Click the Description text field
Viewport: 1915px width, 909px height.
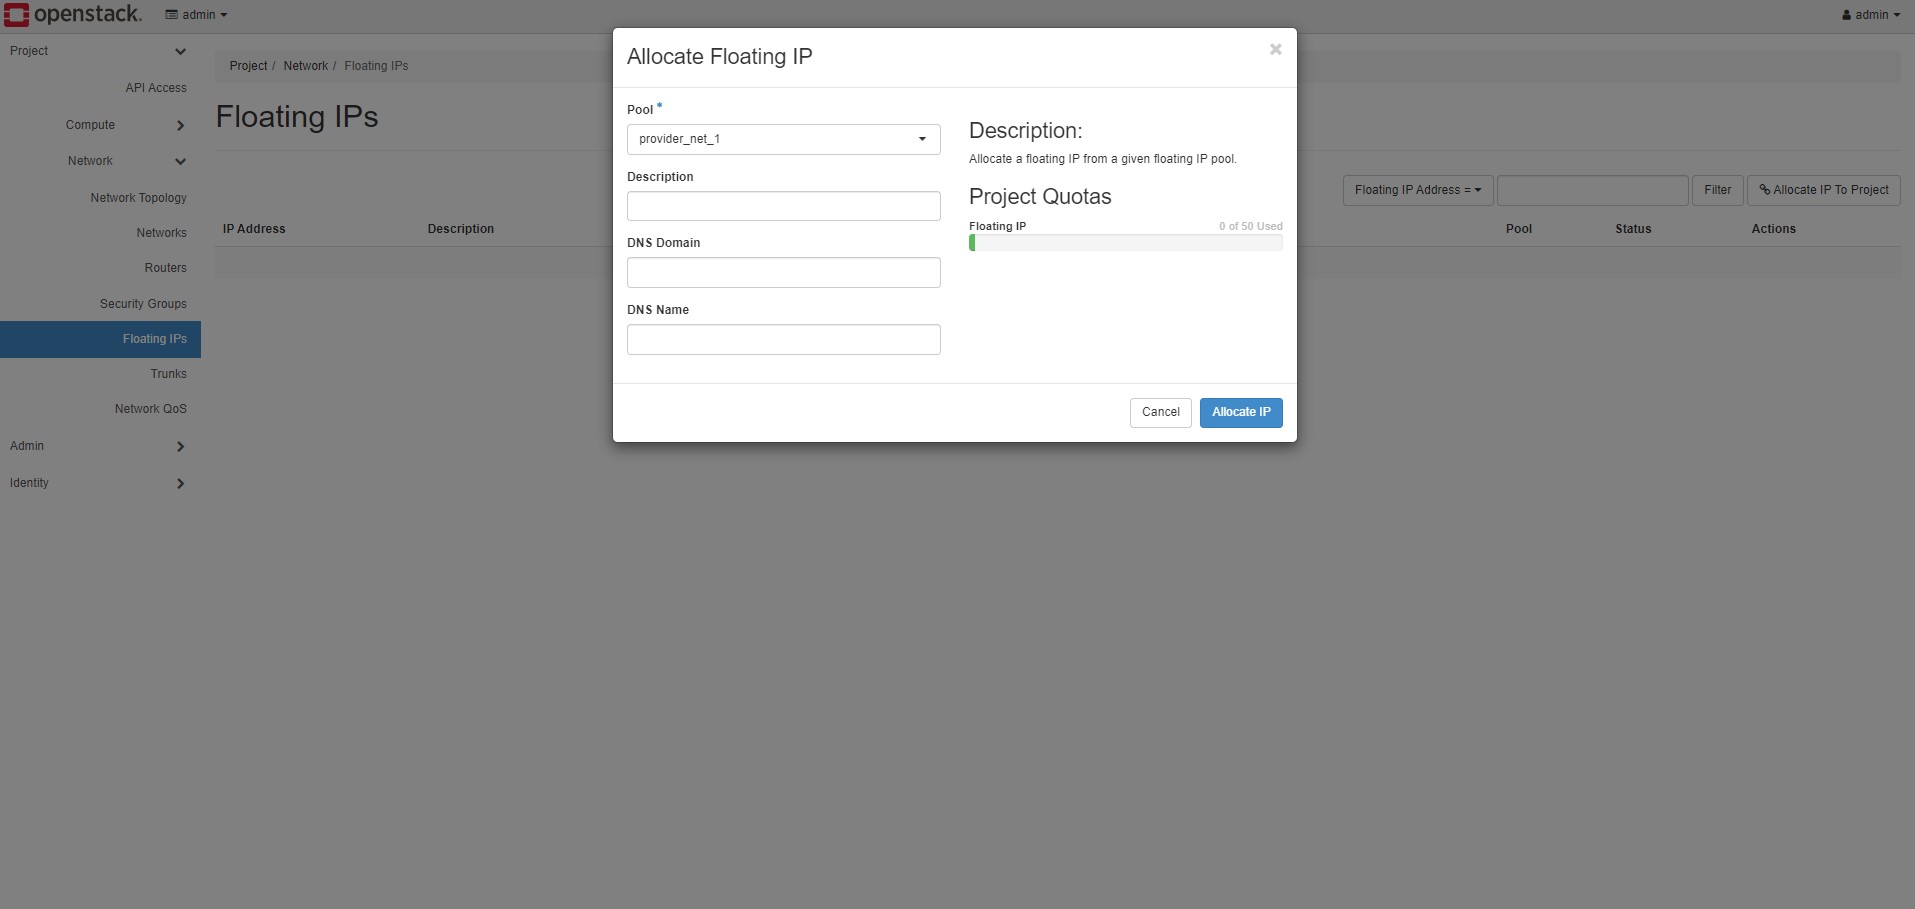(783, 206)
